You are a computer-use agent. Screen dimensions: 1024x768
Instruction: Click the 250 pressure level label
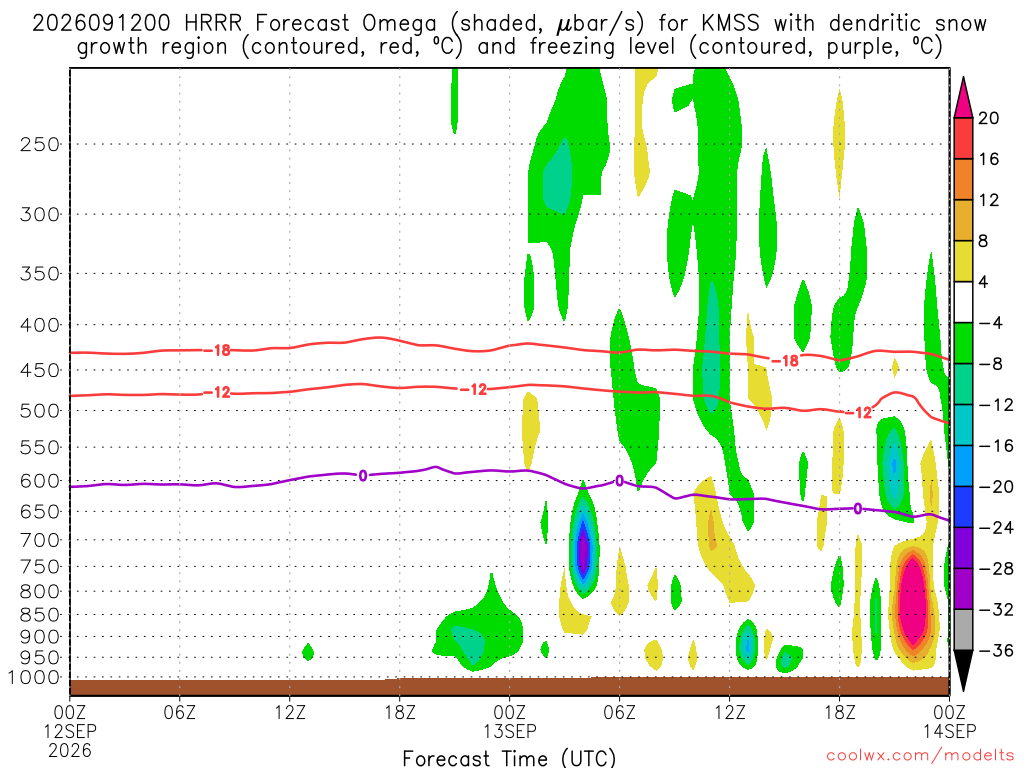pos(40,144)
